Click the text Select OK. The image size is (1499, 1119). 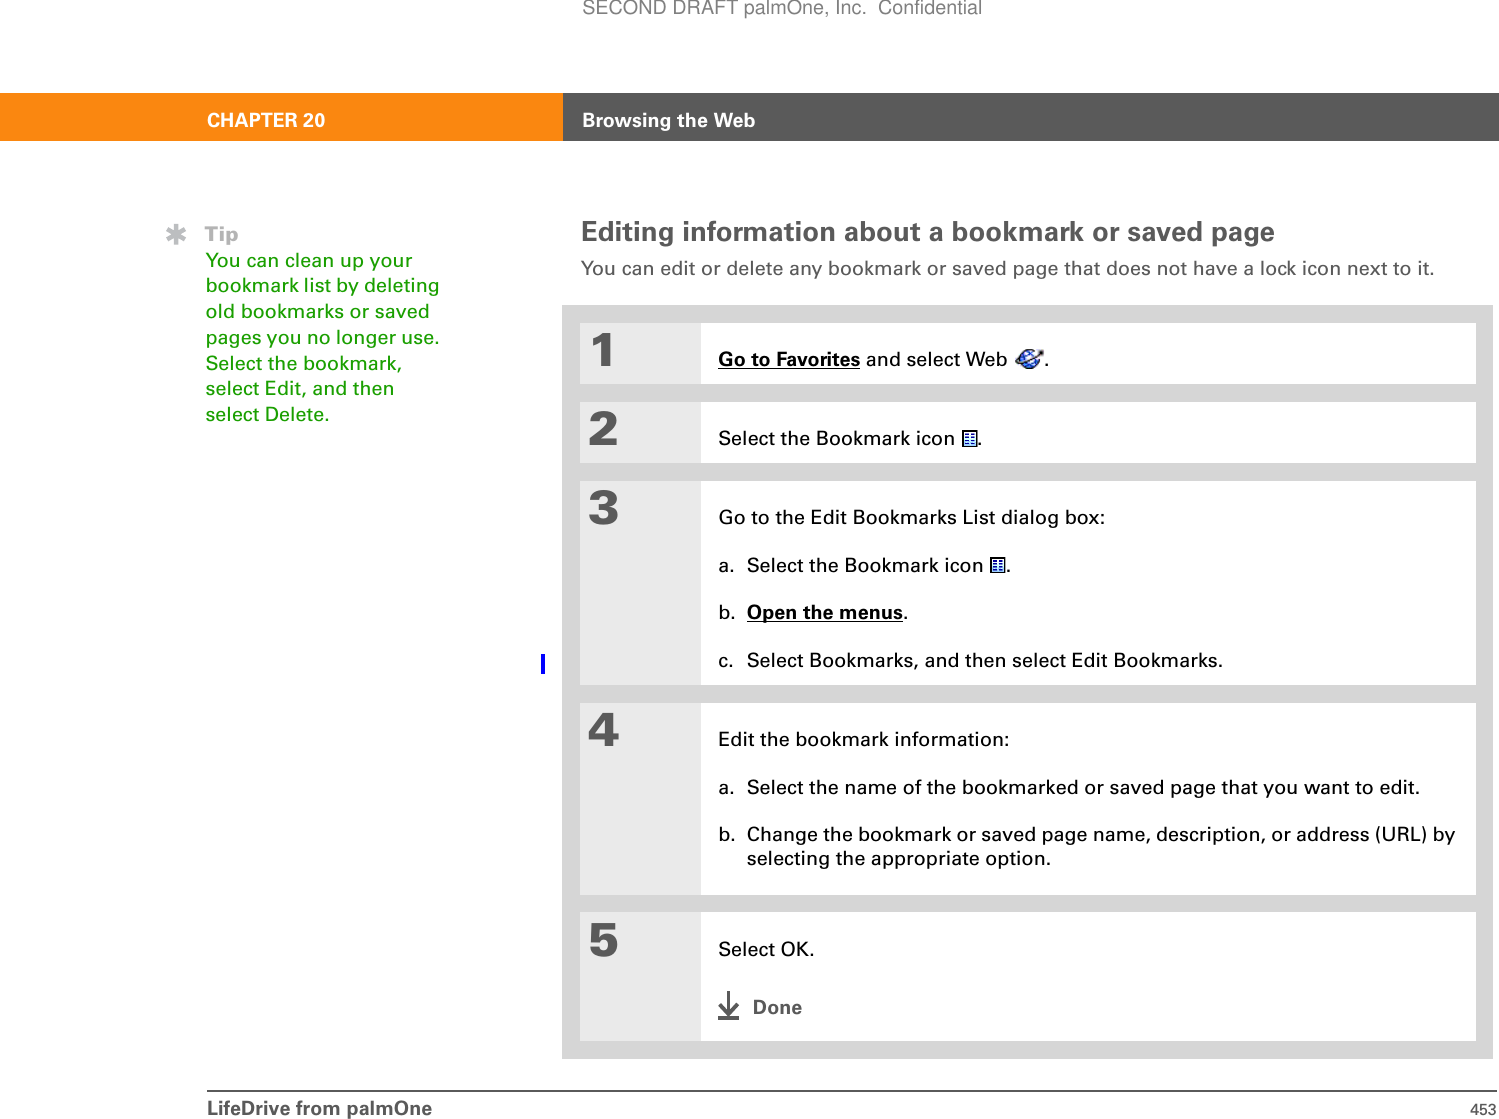pos(766,950)
